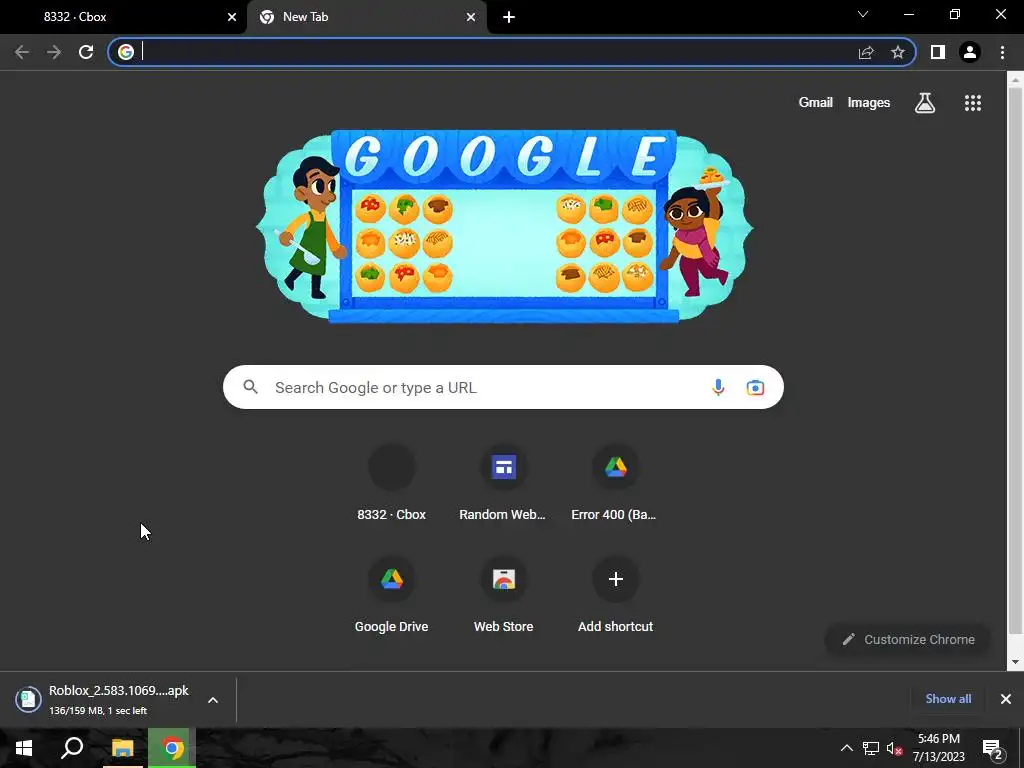This screenshot has height=768, width=1024.
Task: Click magnifier icon in Google search box
Action: [250, 387]
